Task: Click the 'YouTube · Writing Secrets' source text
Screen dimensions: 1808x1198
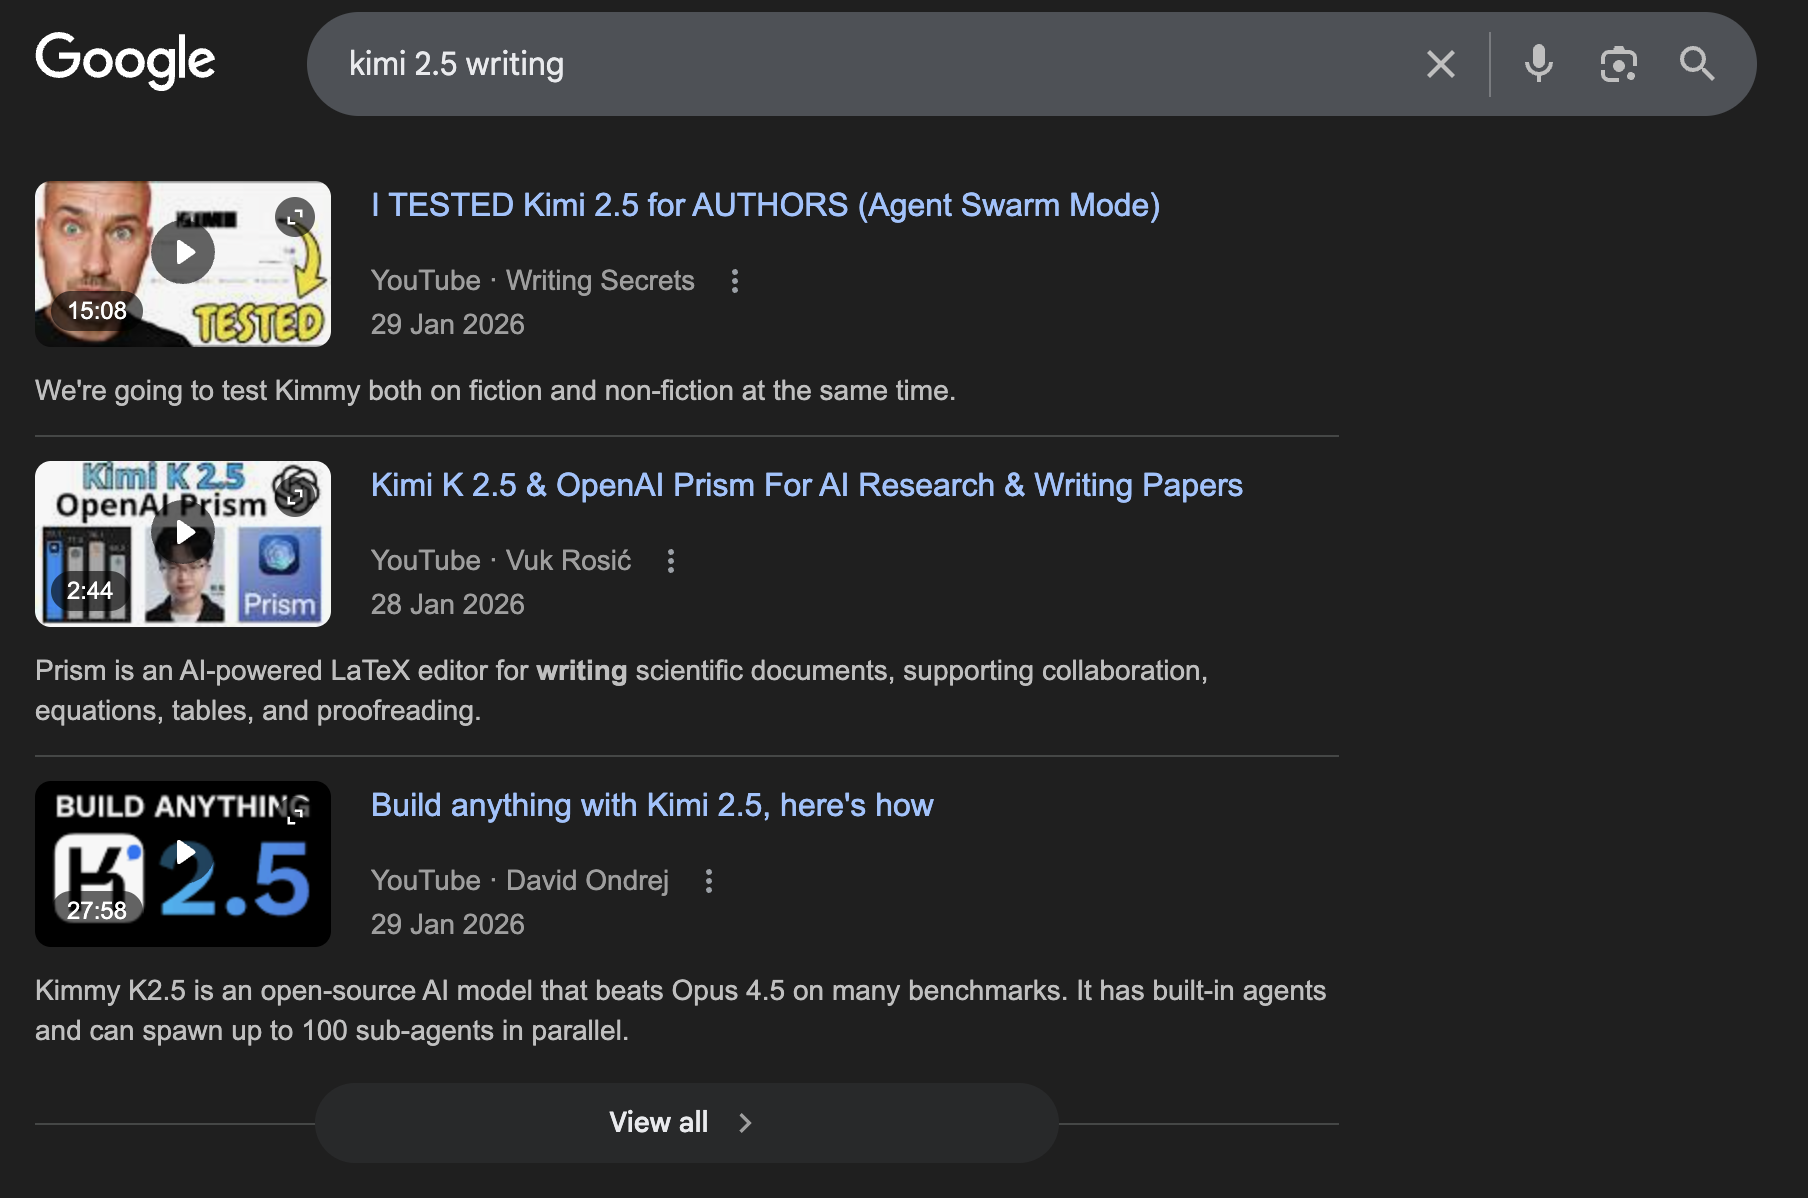Action: (x=532, y=280)
